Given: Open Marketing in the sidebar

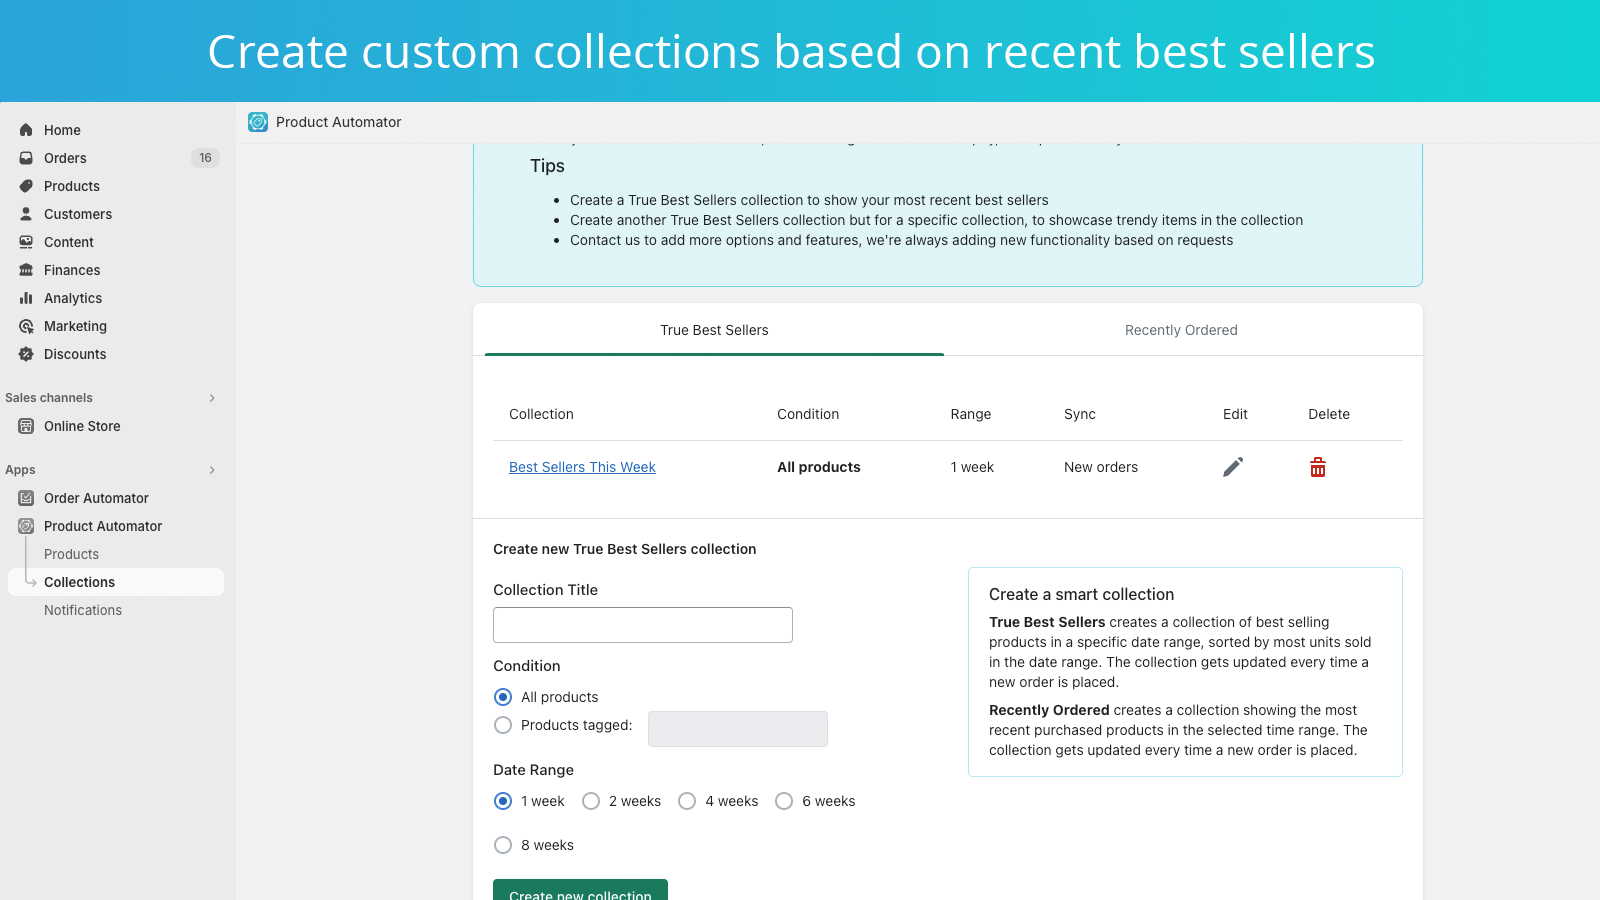Looking at the screenshot, I should tap(75, 326).
